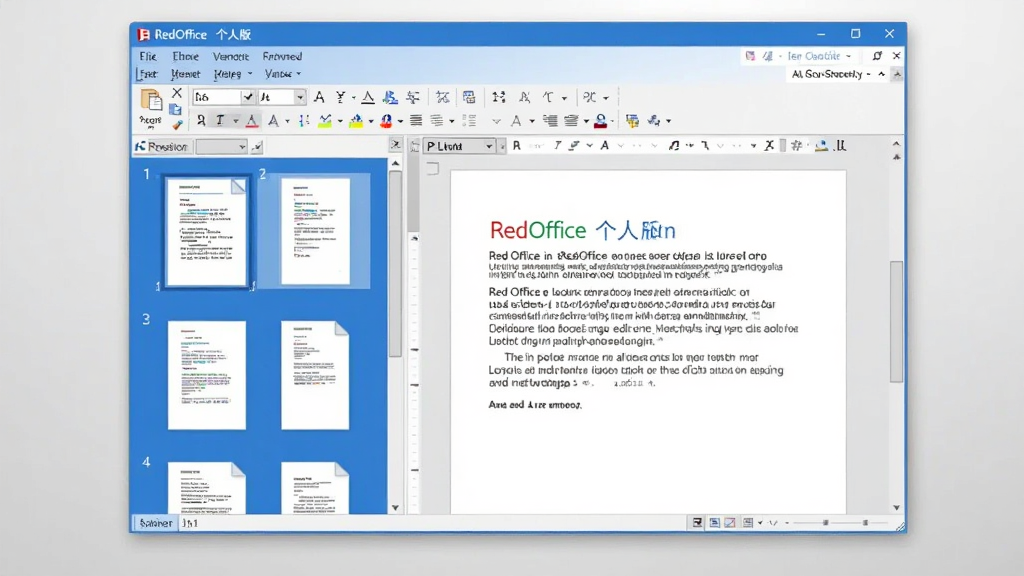Expand the paint bucket color dropdown arrow
The height and width of the screenshot is (576, 1024).
point(371,121)
